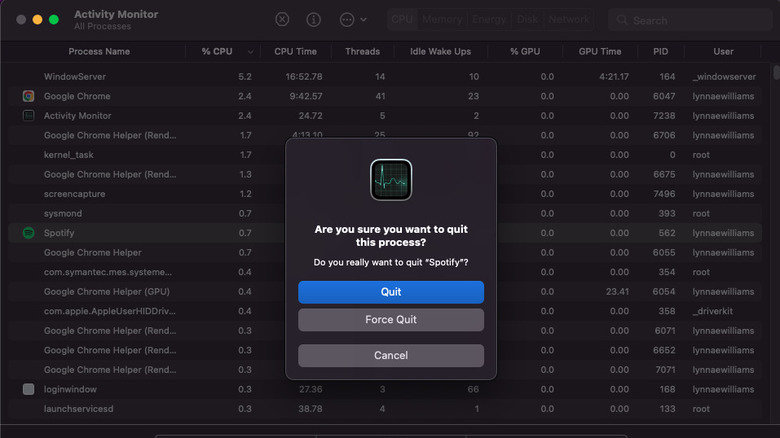Select the Google Chrome Helper (GPU) row
This screenshot has height=438, width=780.
click(385, 292)
